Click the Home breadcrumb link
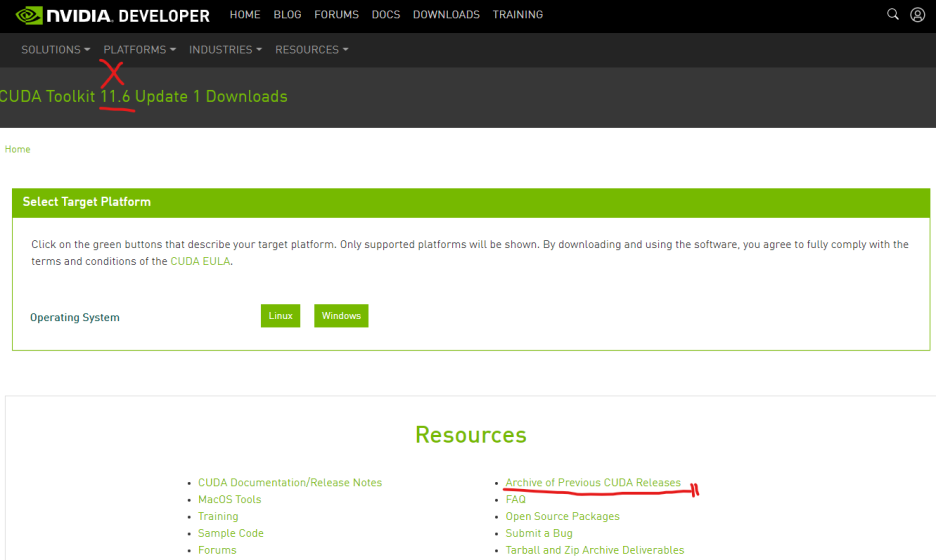Image resolution: width=936 pixels, height=560 pixels. pos(17,149)
